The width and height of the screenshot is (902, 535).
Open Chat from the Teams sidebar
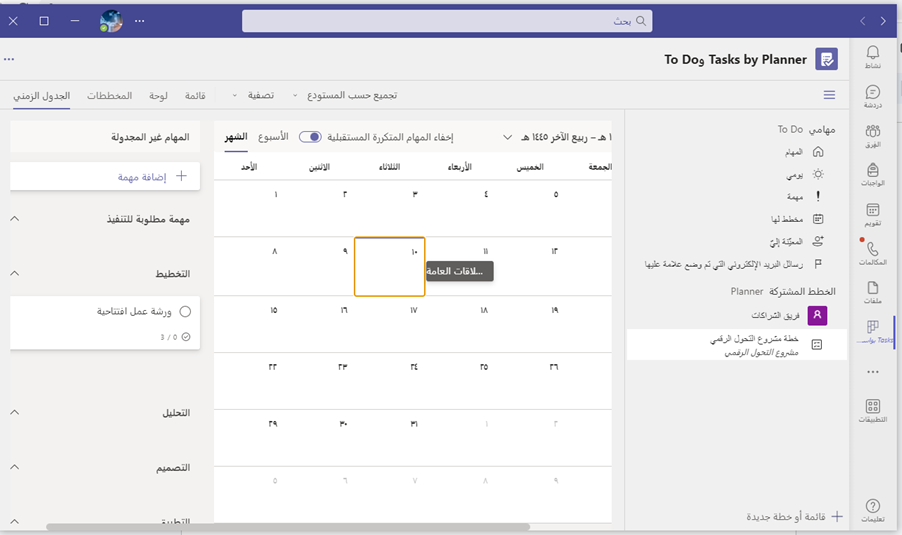[872, 96]
